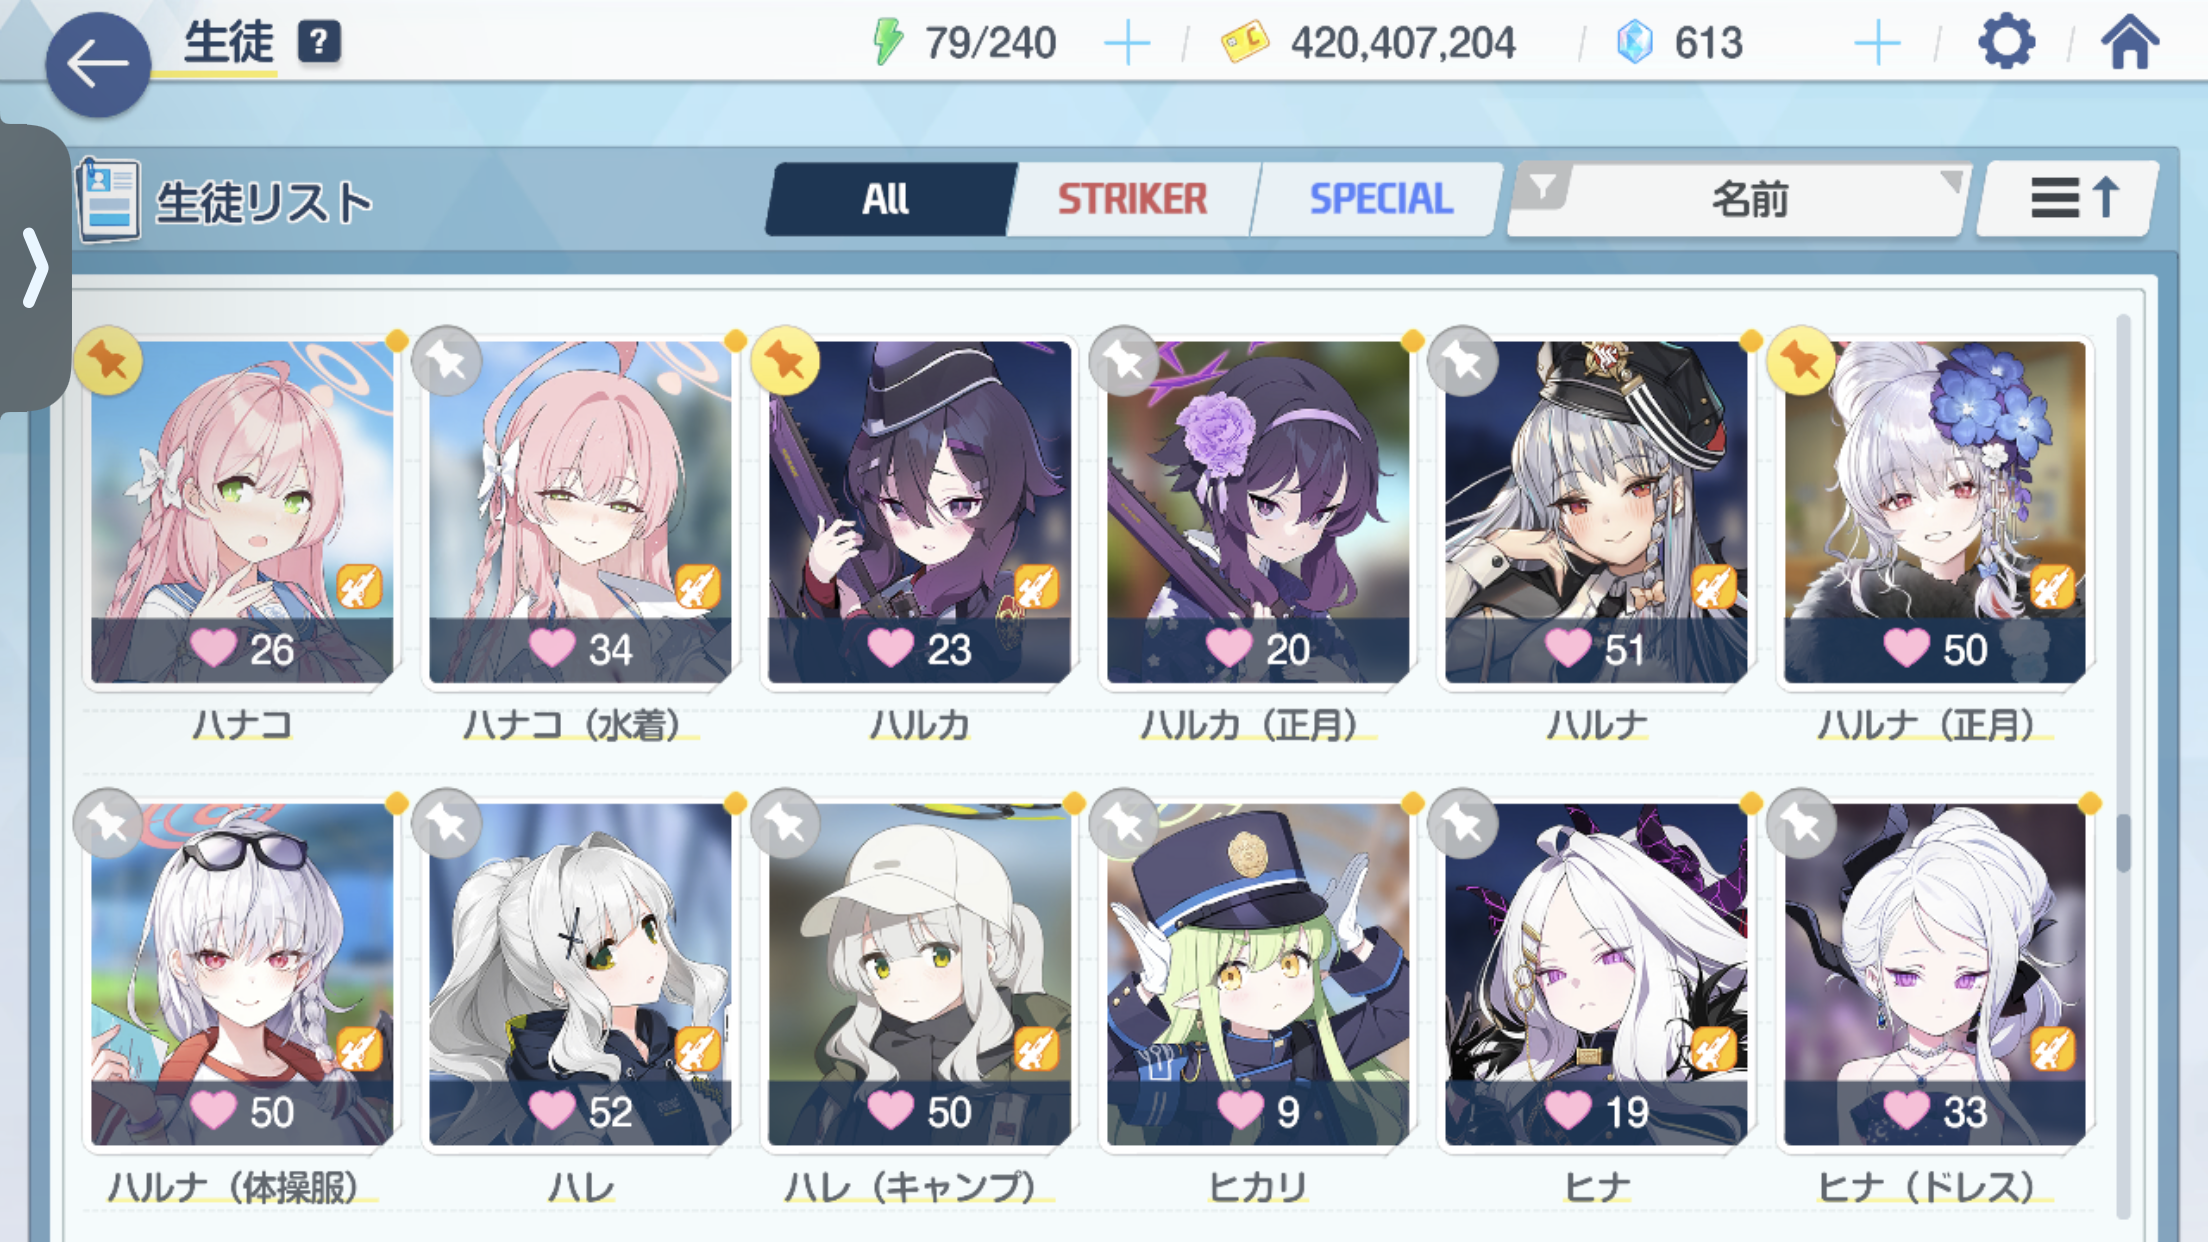The height and width of the screenshot is (1242, 2208).
Task: Open ハレ(キャンプ) student portrait
Action: [919, 975]
